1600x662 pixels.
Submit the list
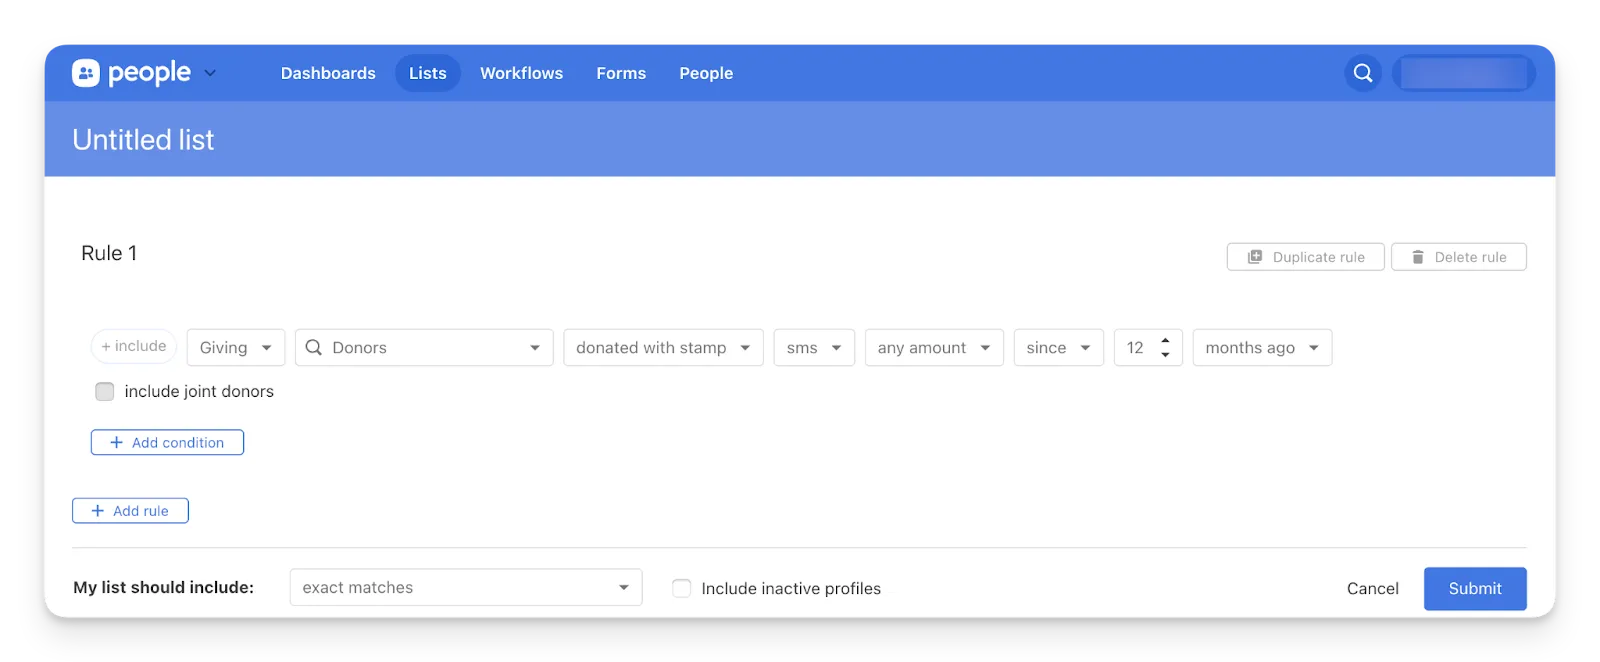tap(1475, 589)
